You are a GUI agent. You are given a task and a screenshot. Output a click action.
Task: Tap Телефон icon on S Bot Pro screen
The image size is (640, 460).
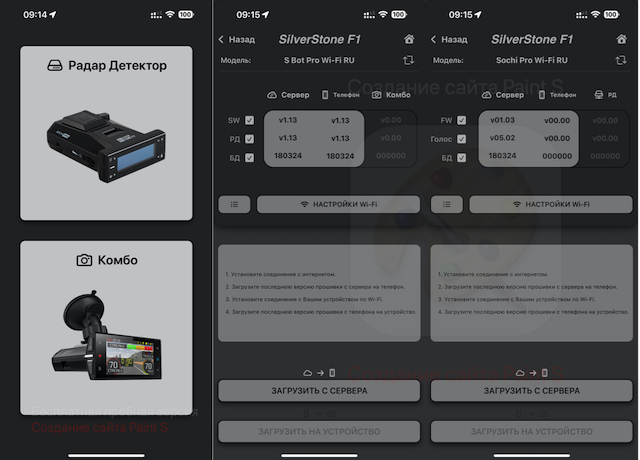(325, 95)
